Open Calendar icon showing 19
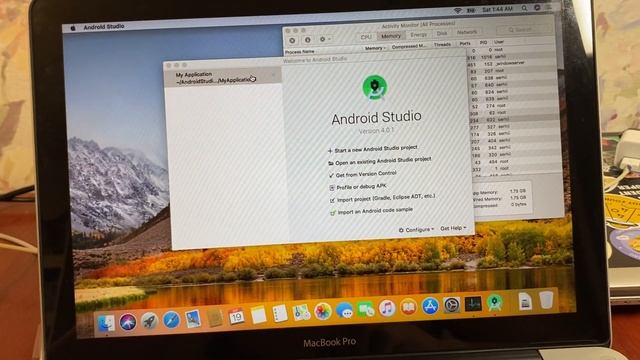This screenshot has height=360, width=640. pyautogui.click(x=237, y=316)
